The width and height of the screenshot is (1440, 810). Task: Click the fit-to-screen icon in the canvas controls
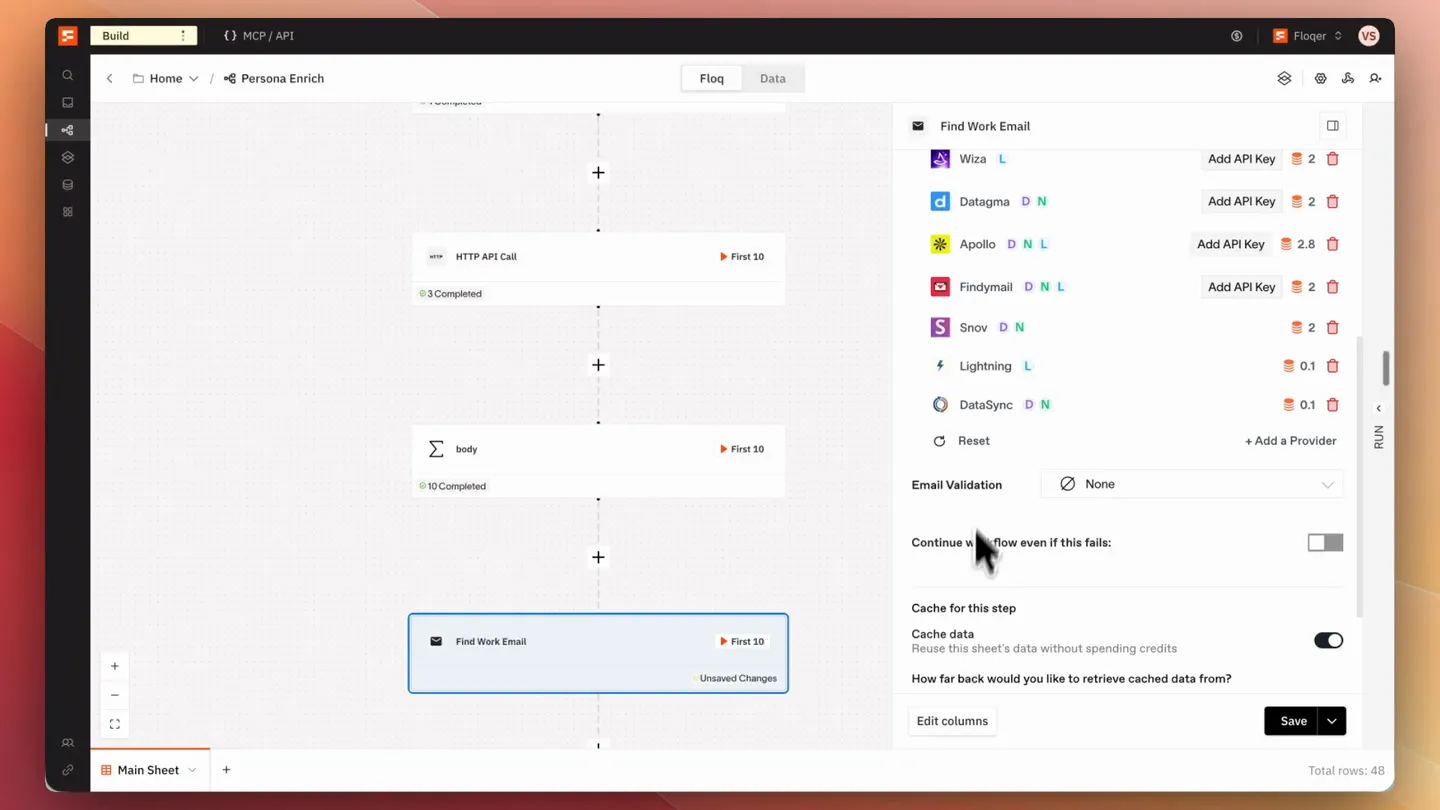[x=115, y=724]
